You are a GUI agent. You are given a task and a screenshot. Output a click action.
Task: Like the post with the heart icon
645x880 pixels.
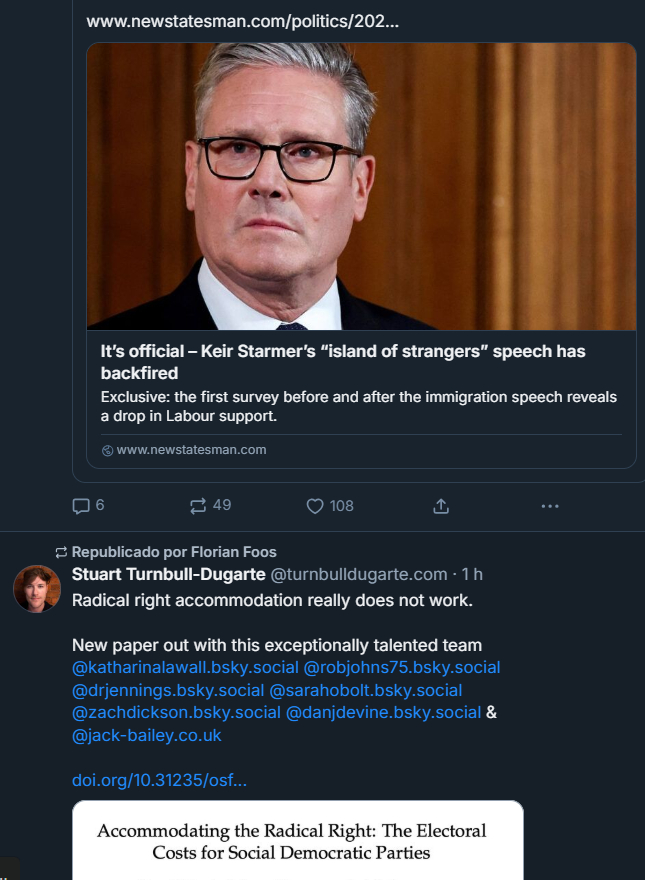click(315, 506)
